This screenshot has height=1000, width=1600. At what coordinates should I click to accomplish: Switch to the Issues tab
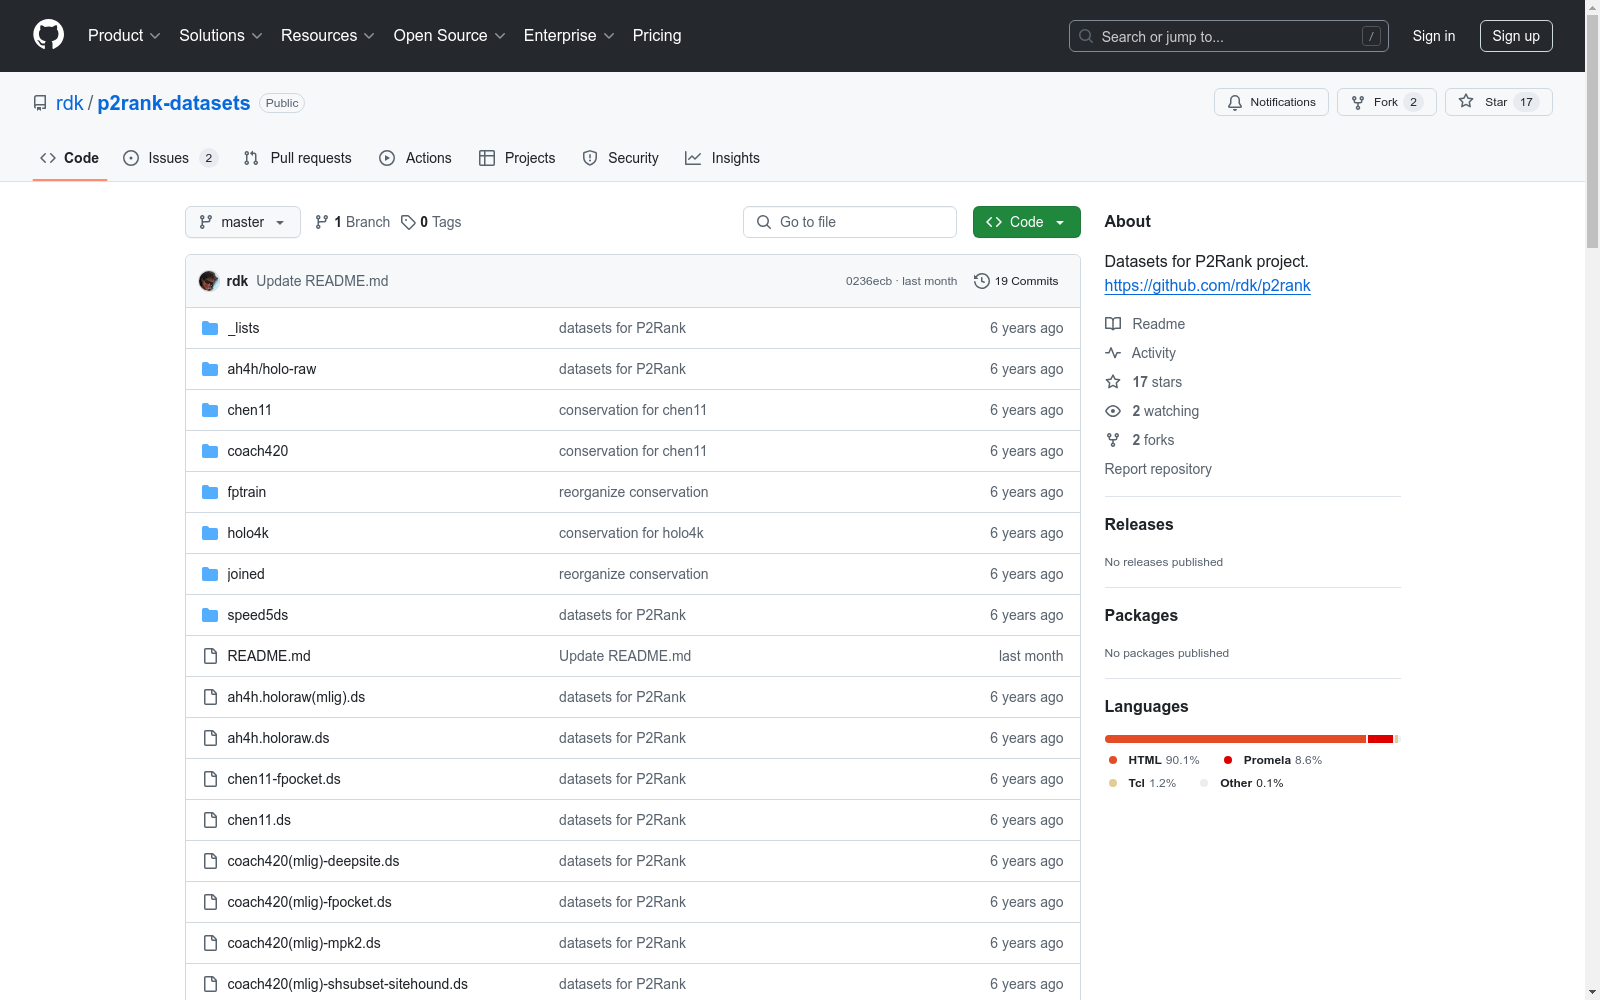(x=170, y=158)
